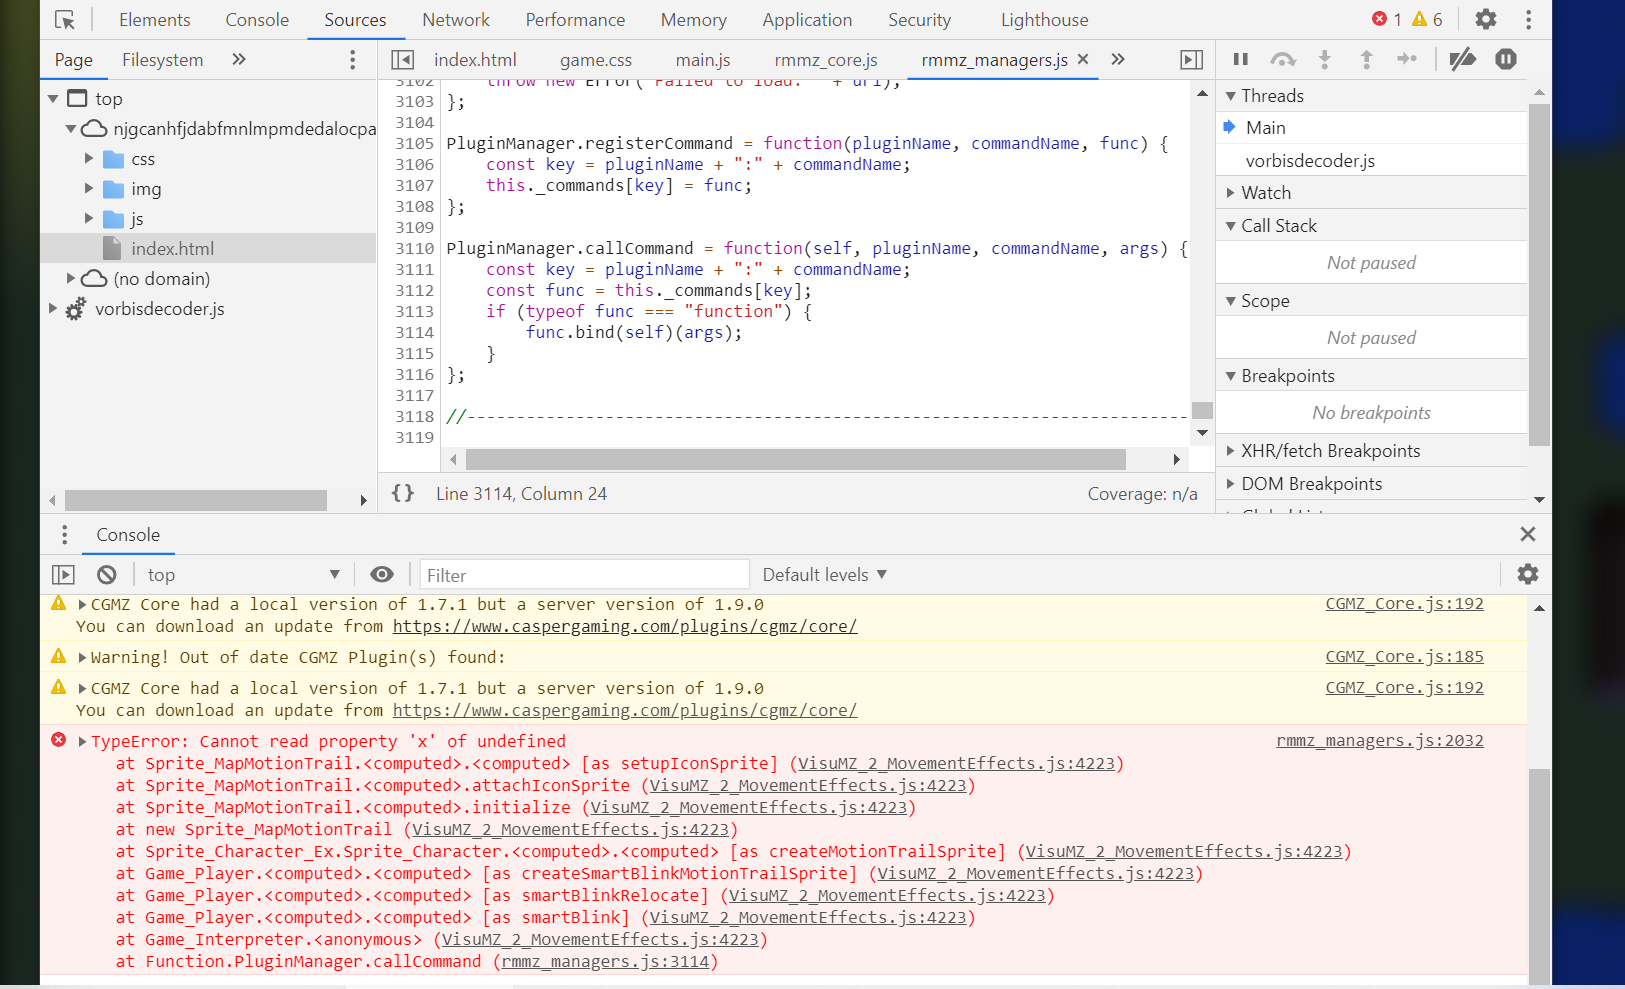Open Default levels dropdown
Screen dimensions: 1625x989
(825, 575)
